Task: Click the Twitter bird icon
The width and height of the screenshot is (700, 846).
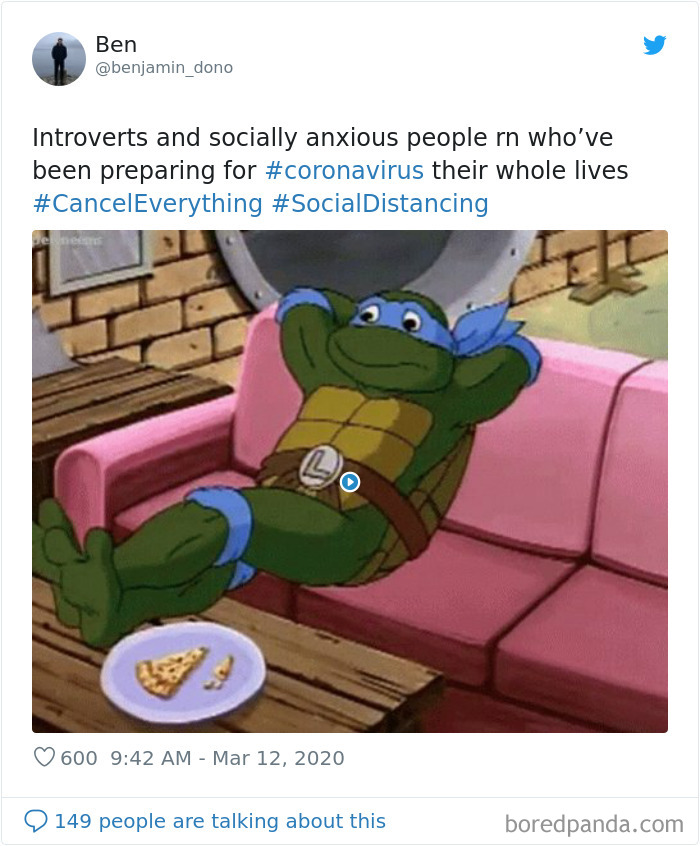Action: pos(655,45)
